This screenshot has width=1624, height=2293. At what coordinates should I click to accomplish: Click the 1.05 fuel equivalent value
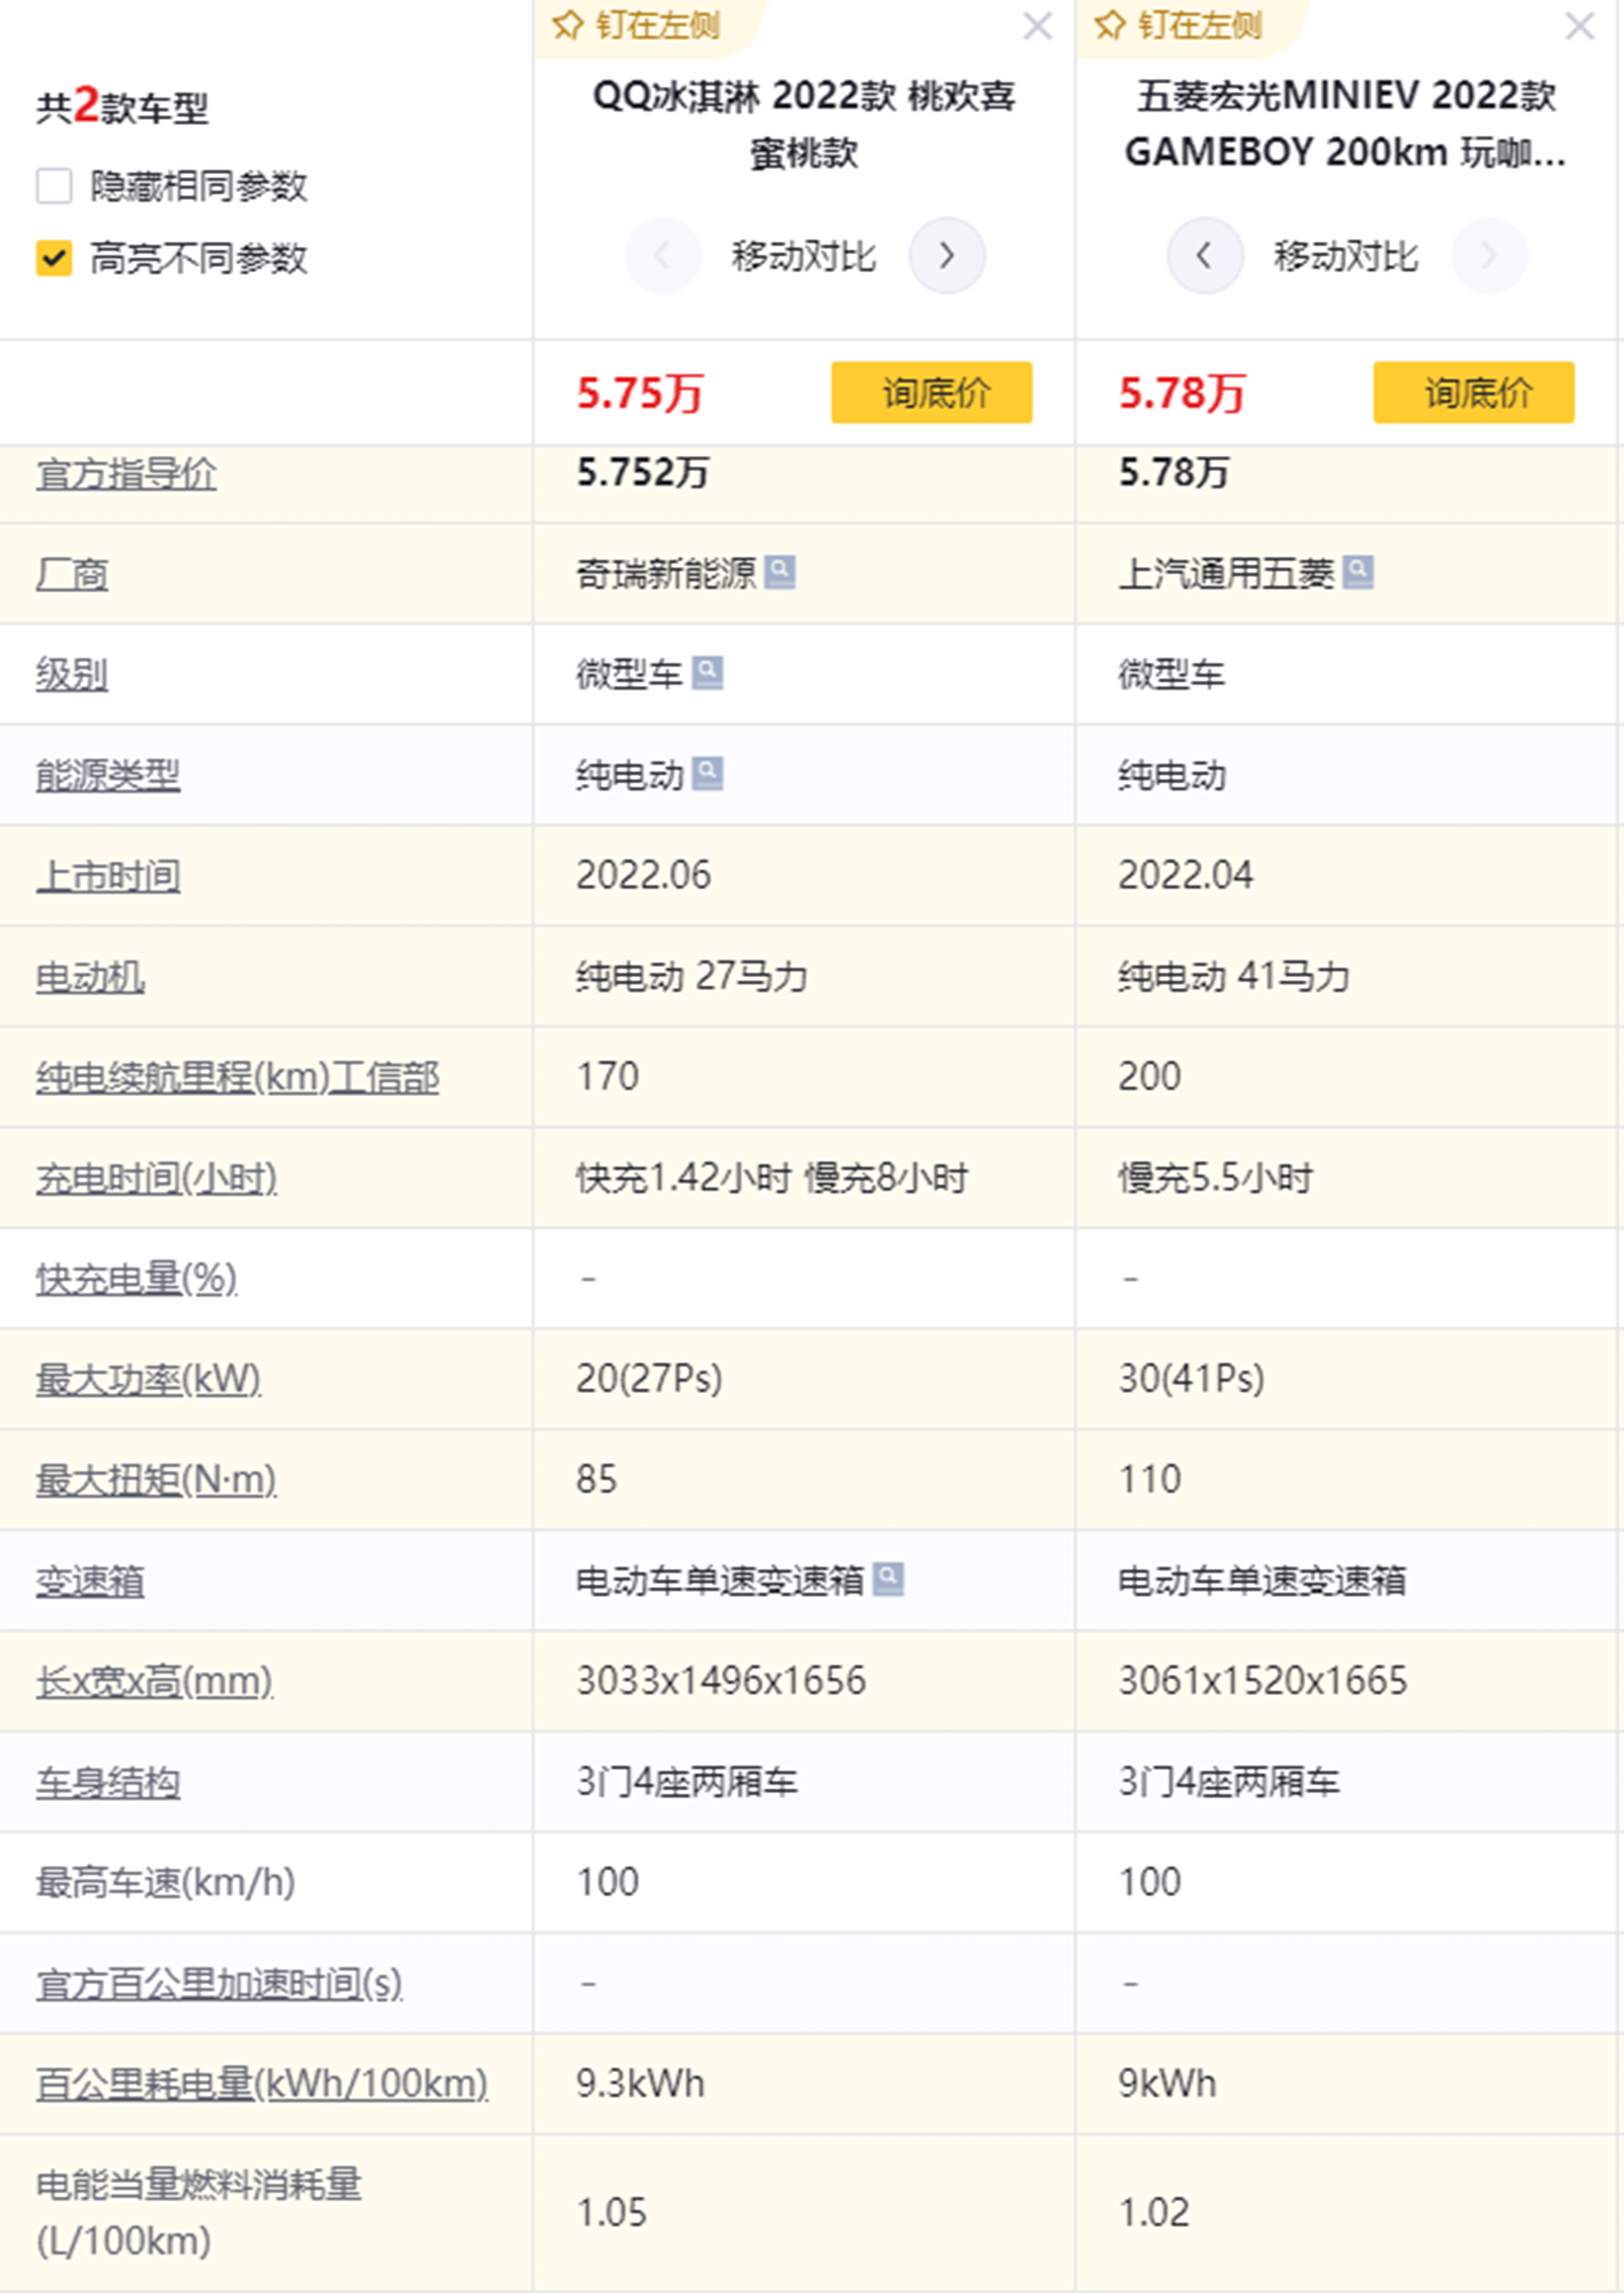(x=611, y=2213)
